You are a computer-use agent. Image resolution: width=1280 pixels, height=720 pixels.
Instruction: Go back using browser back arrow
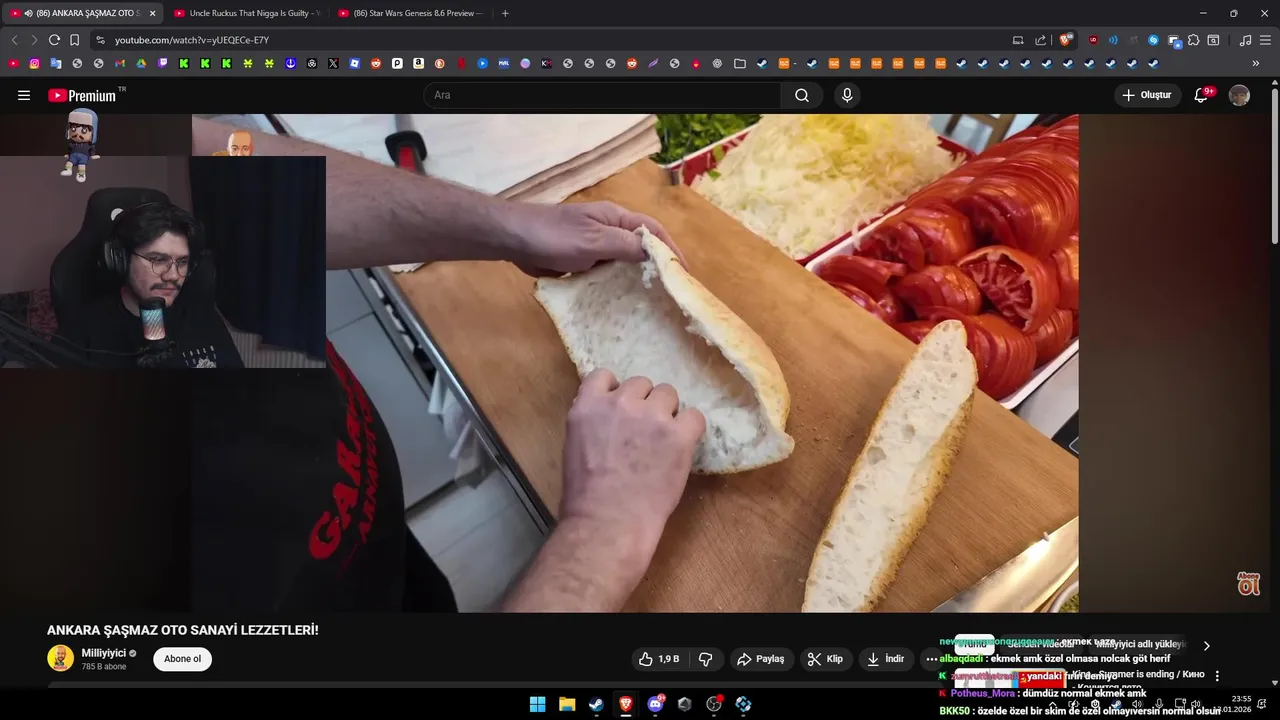[14, 40]
